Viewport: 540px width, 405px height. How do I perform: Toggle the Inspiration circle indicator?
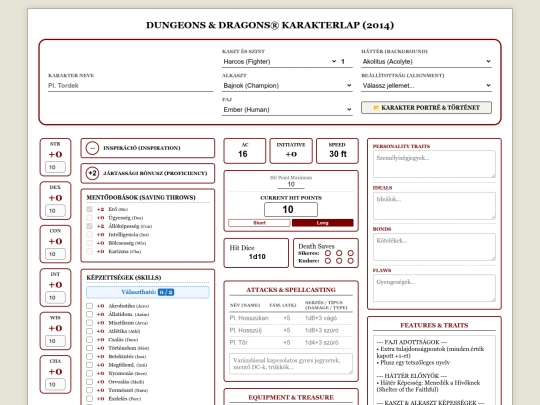coord(92,148)
